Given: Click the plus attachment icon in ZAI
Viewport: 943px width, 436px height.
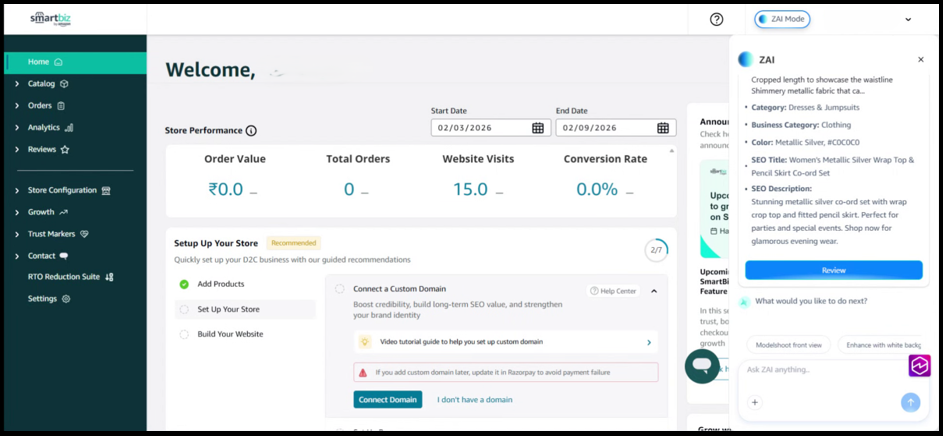Looking at the screenshot, I should coord(755,402).
